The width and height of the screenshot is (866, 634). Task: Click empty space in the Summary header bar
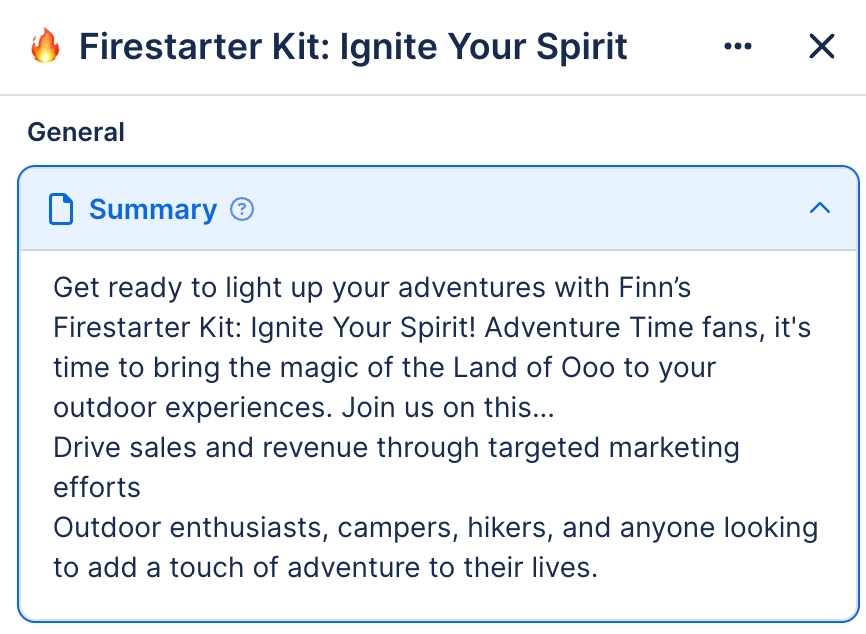[530, 209]
